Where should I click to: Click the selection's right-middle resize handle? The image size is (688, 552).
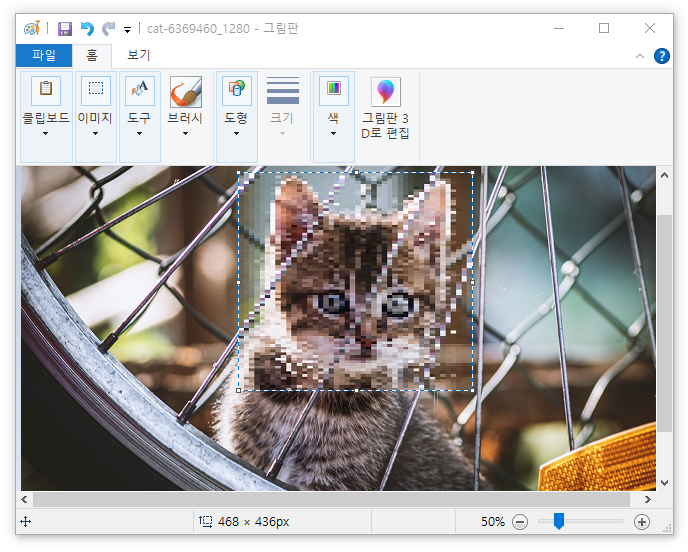(473, 282)
